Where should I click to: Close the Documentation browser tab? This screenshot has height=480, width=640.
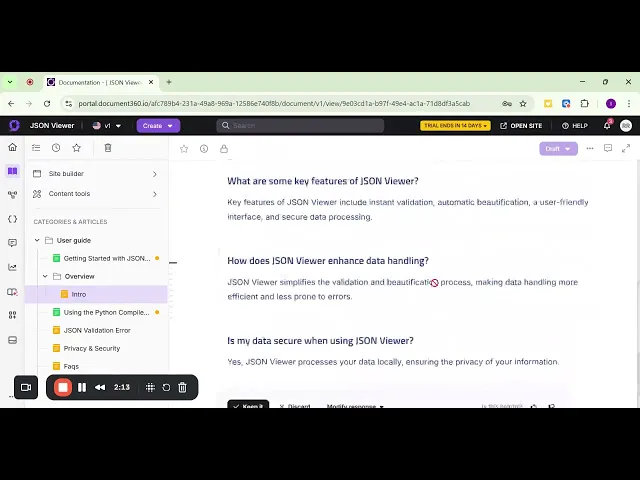(x=151, y=82)
